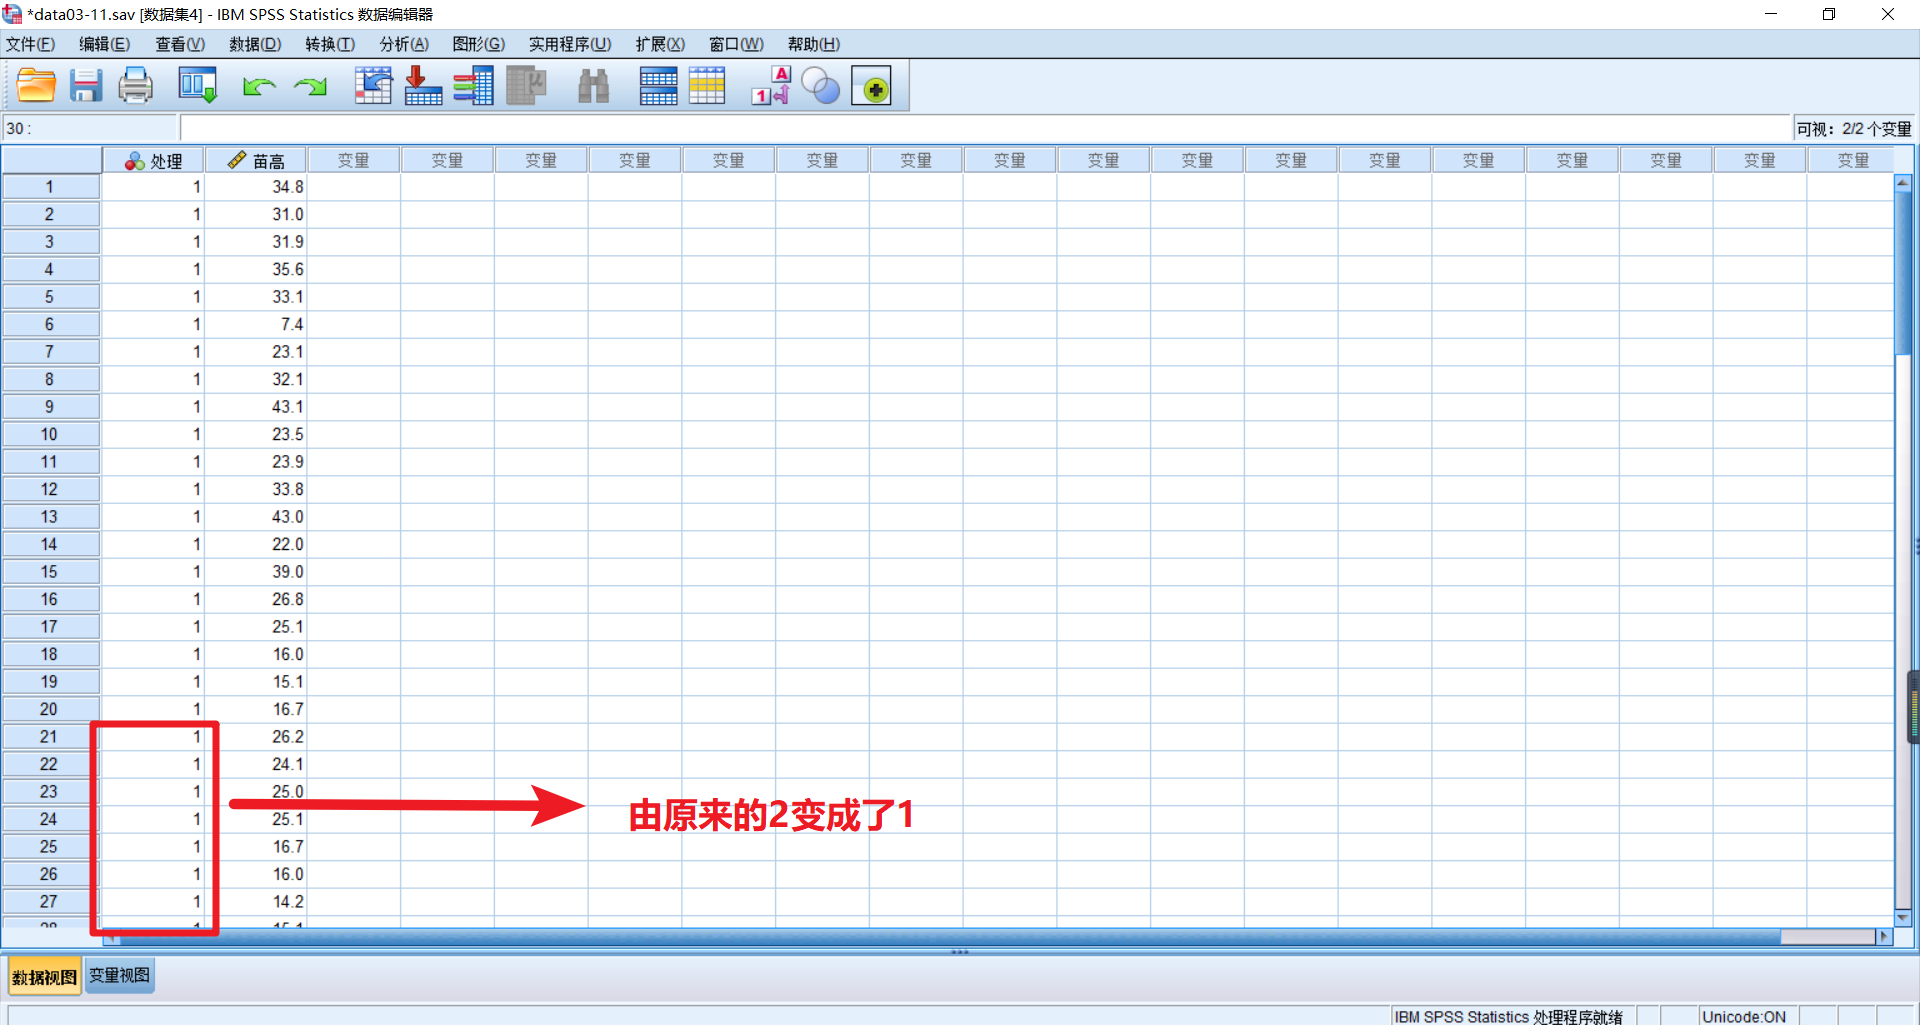Viewport: 1920px width, 1025px height.
Task: Click horizontal scrollbar right arrow
Action: point(1885,936)
